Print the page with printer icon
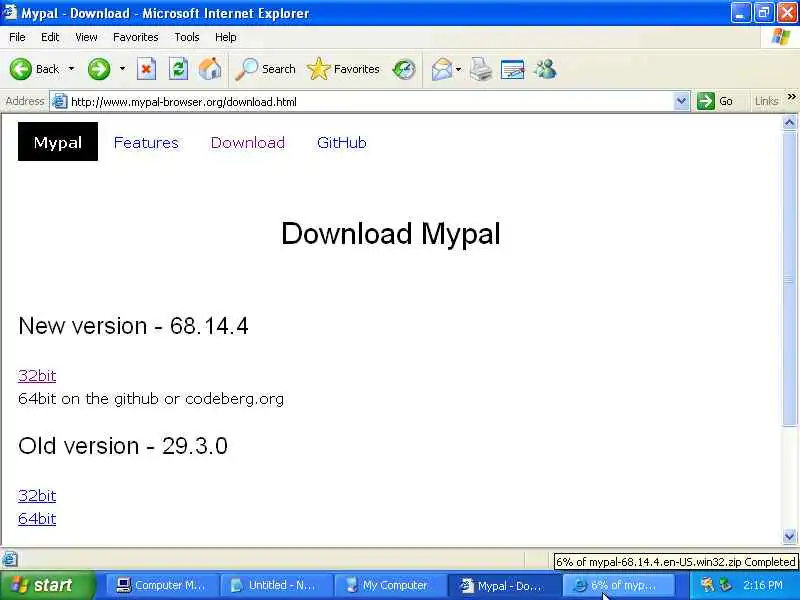The width and height of the screenshot is (800, 600). (x=481, y=69)
